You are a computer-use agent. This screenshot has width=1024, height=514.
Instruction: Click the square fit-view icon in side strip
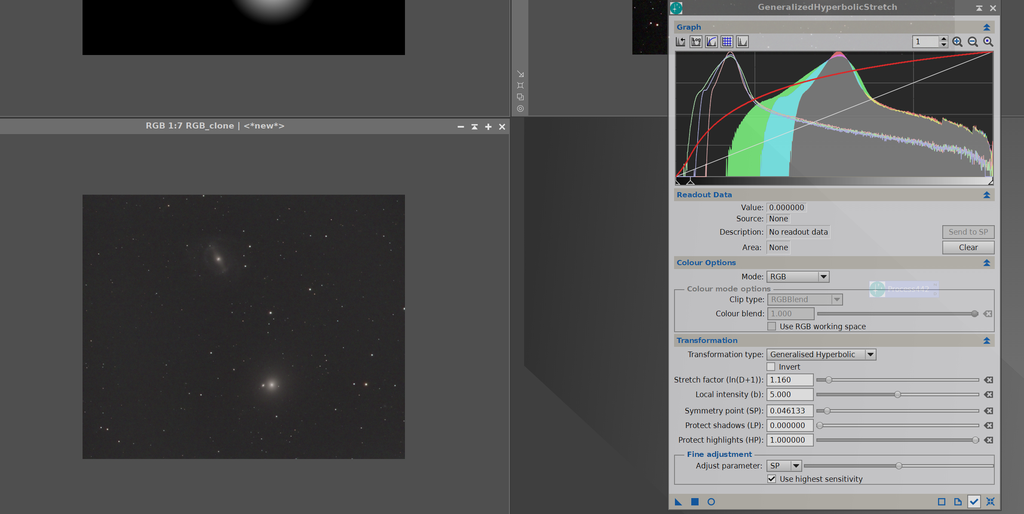(x=520, y=86)
